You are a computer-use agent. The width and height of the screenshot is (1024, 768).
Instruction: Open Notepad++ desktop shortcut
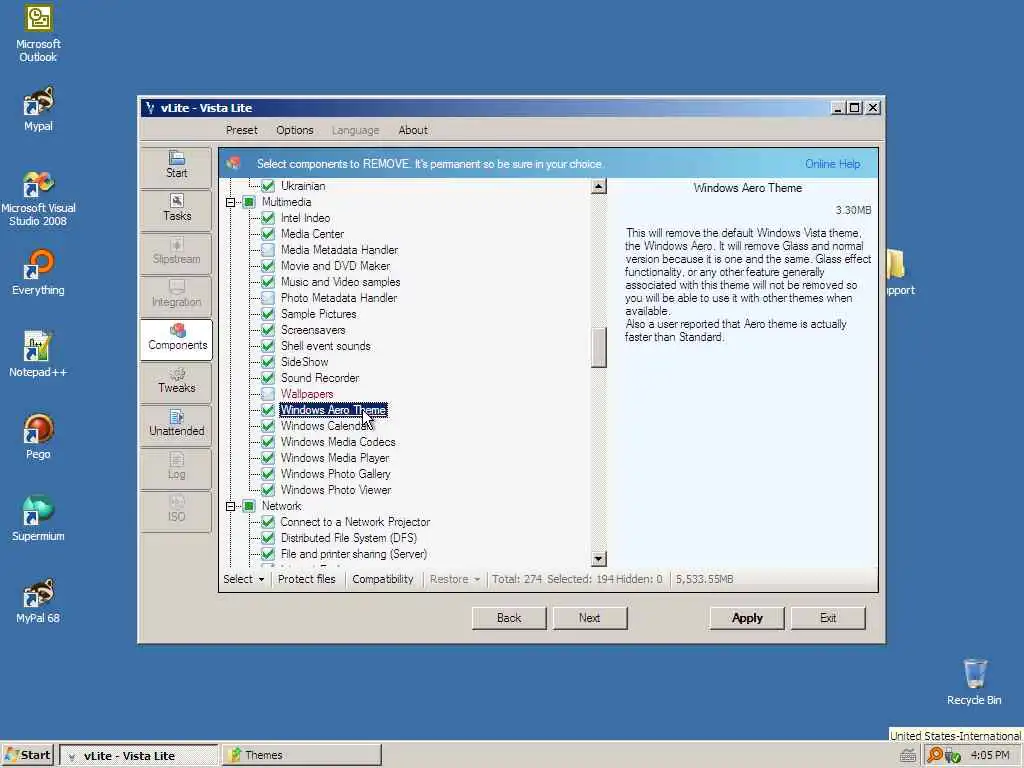[x=38, y=355]
